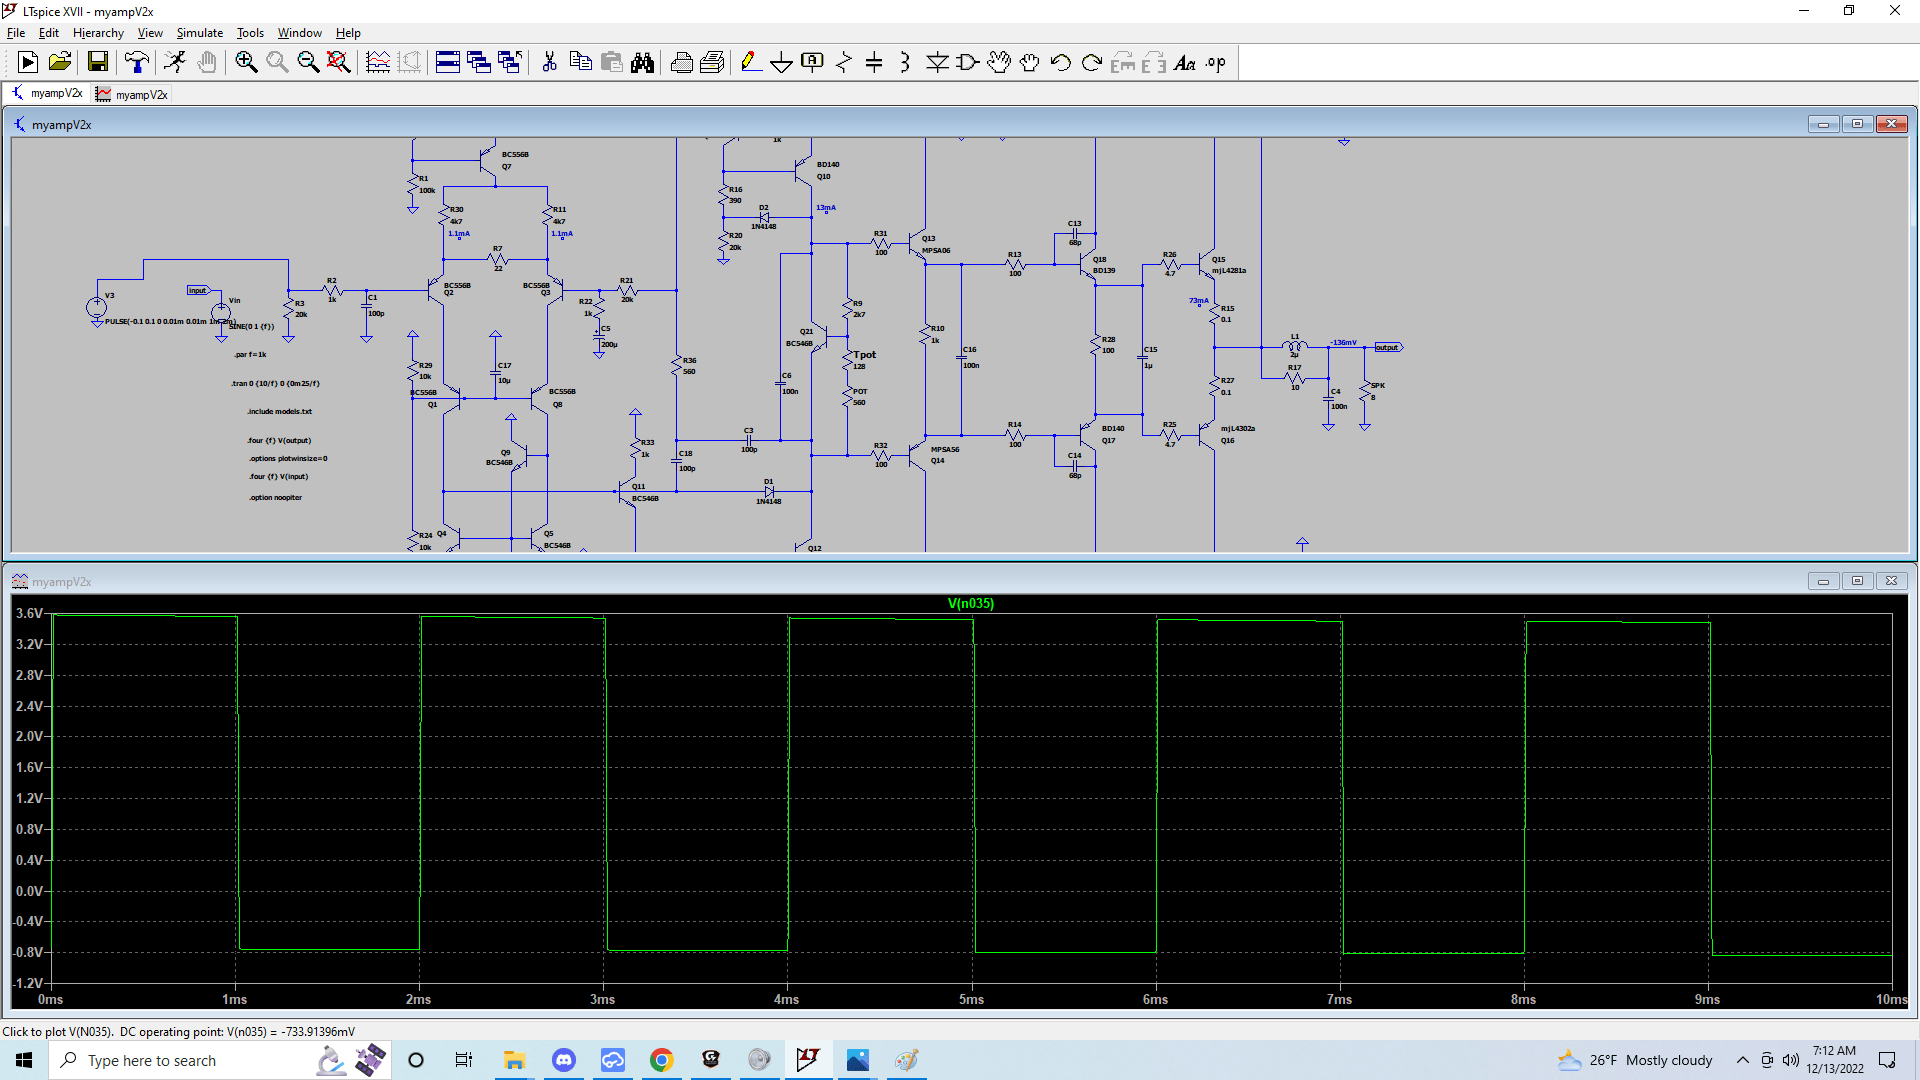
Task: Open File Explorer from the taskbar
Action: (x=515, y=1060)
